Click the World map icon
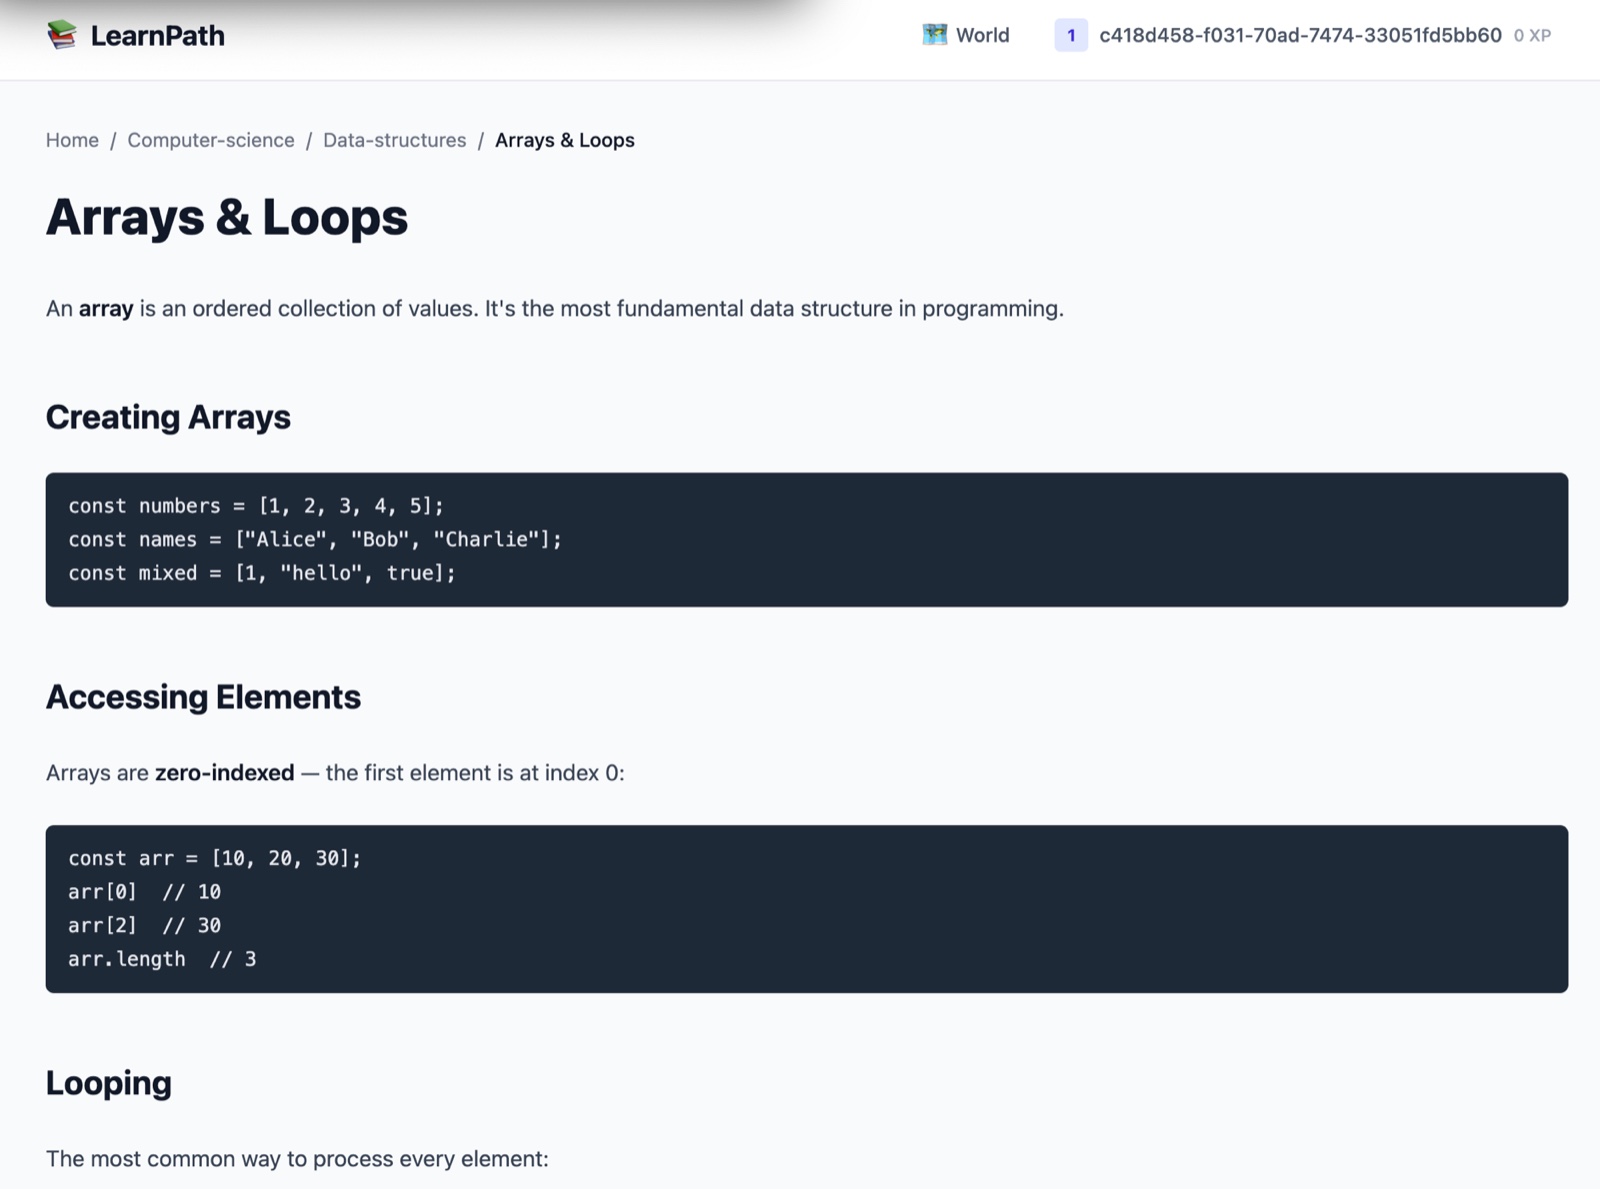This screenshot has width=1600, height=1189. pos(935,35)
